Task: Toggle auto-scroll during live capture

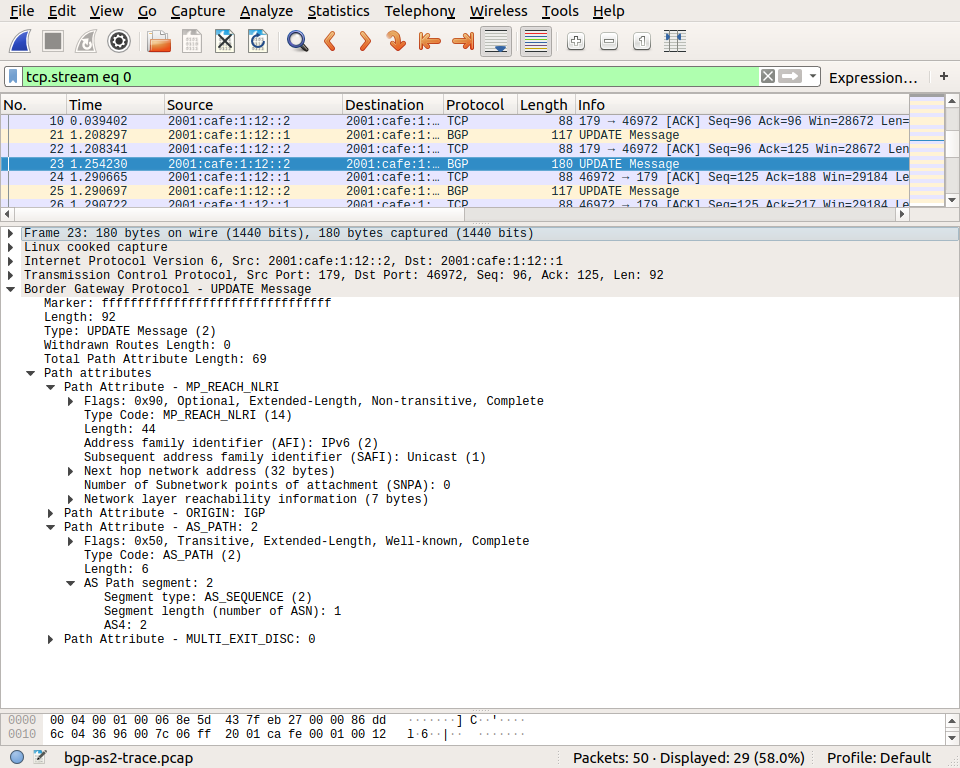Action: click(x=496, y=42)
